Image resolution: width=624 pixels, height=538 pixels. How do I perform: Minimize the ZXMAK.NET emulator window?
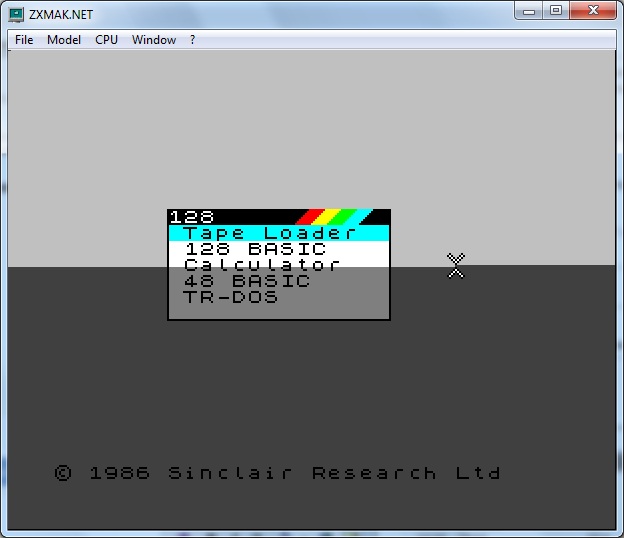click(531, 11)
